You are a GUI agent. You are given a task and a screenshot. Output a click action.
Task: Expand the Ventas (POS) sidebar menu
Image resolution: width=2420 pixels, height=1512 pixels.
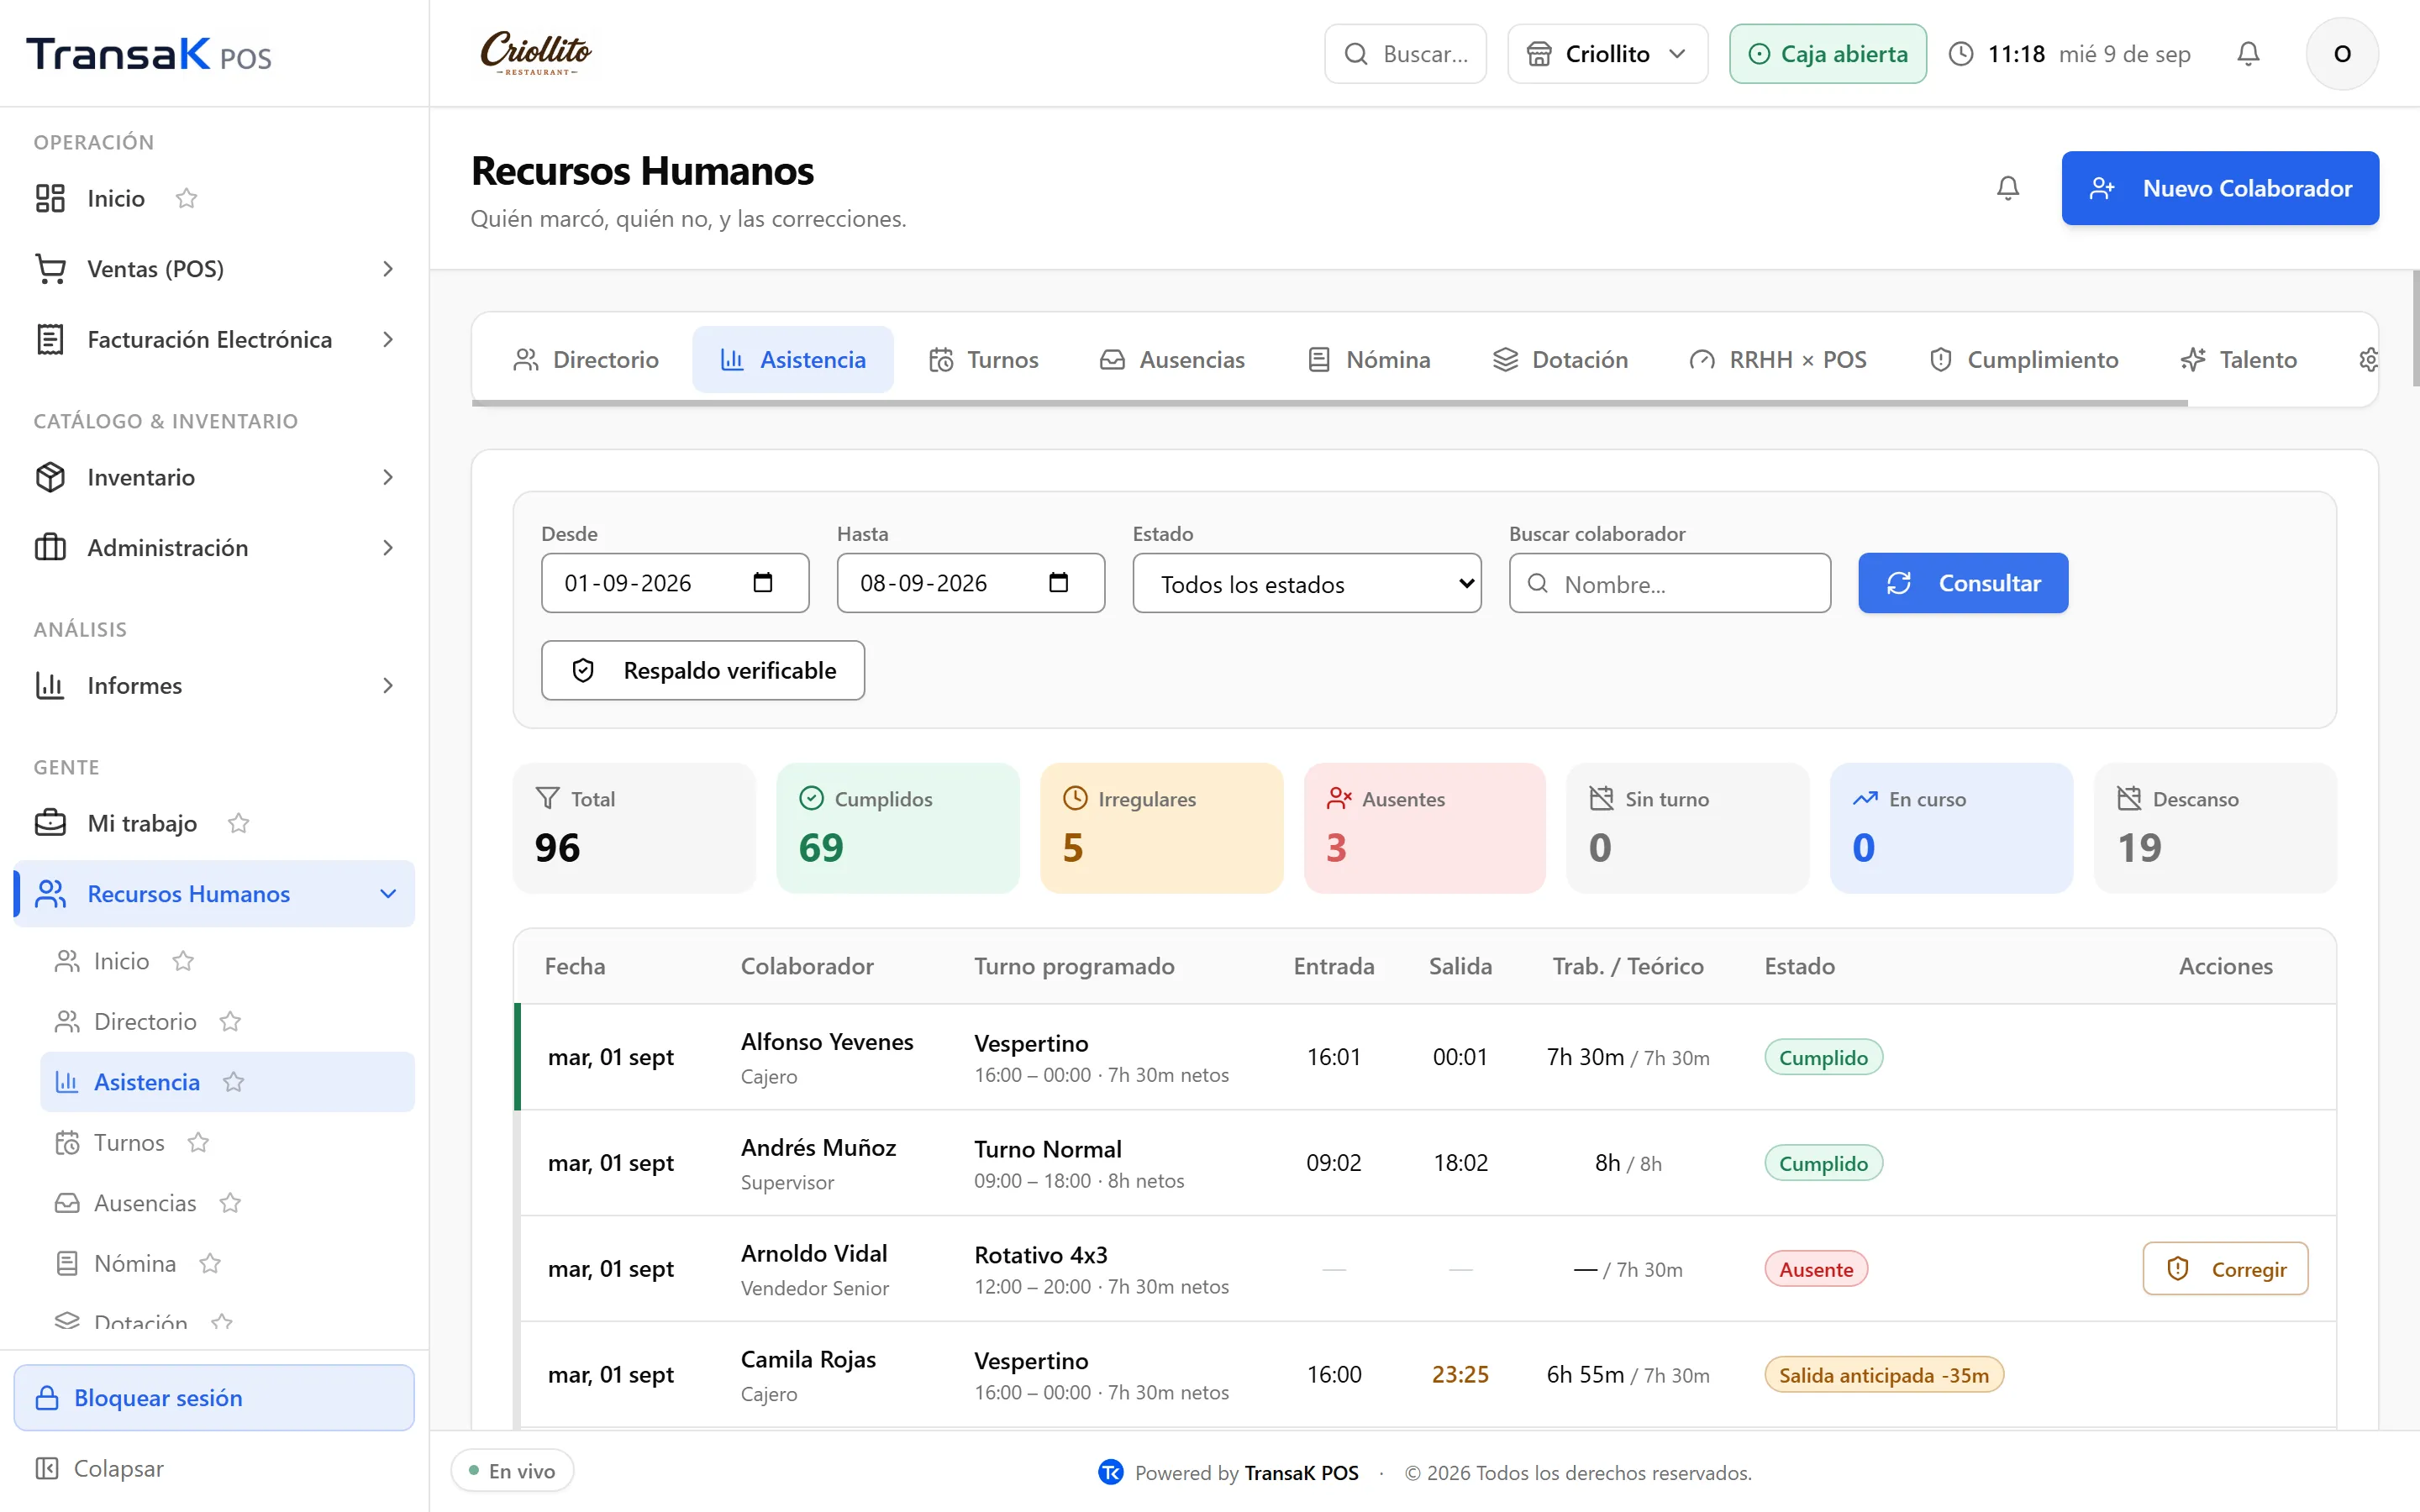click(214, 269)
